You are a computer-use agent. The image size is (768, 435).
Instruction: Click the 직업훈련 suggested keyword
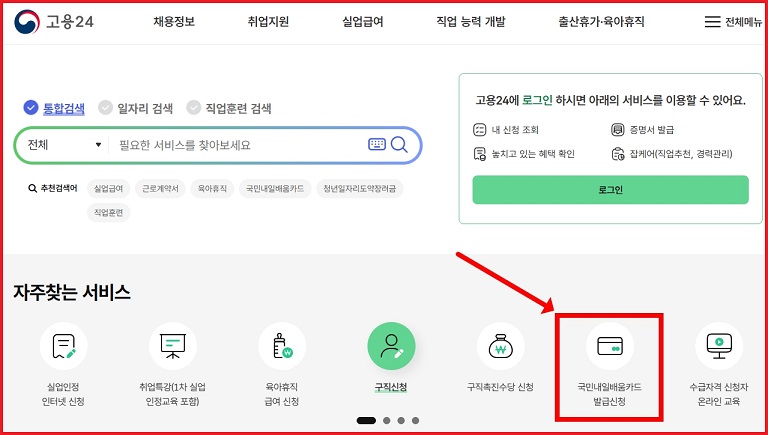point(109,213)
